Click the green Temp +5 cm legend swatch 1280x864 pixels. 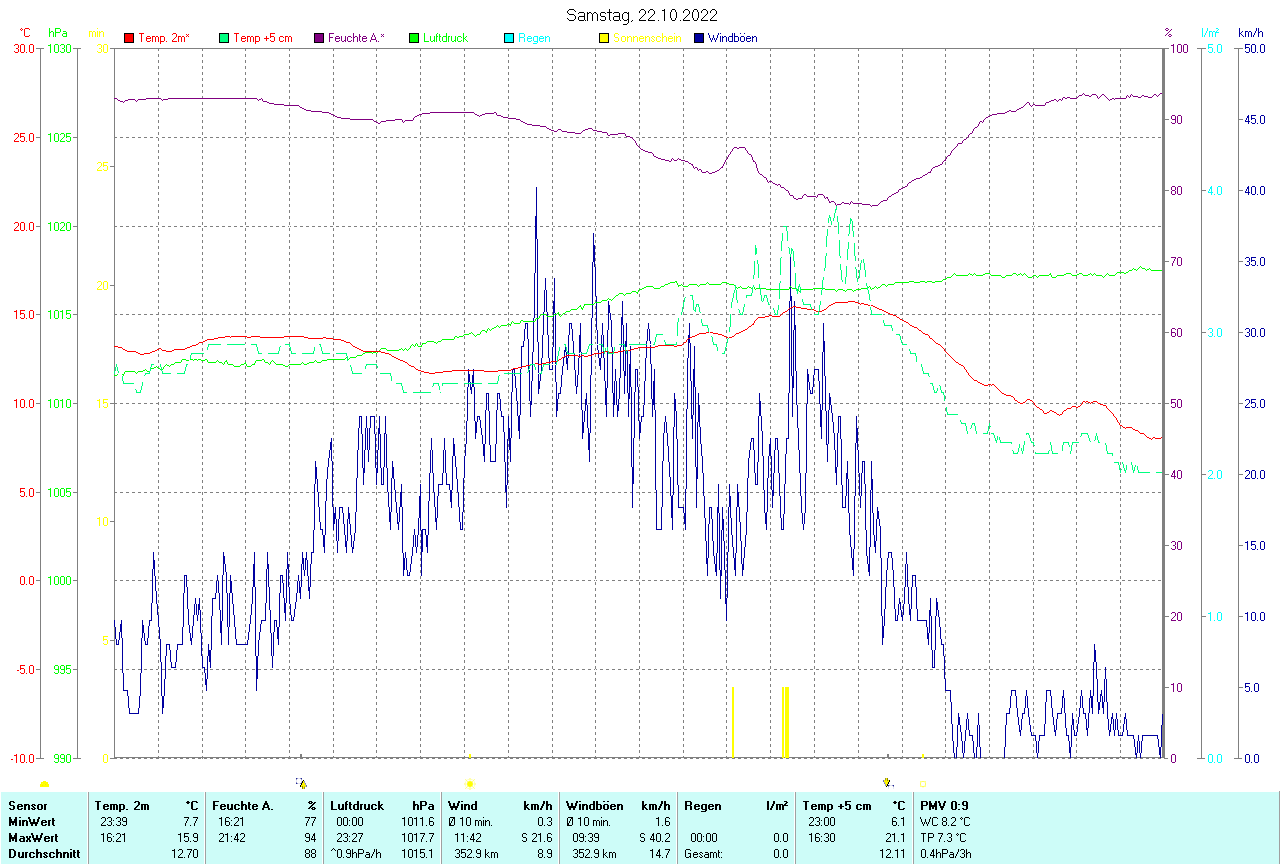(224, 38)
